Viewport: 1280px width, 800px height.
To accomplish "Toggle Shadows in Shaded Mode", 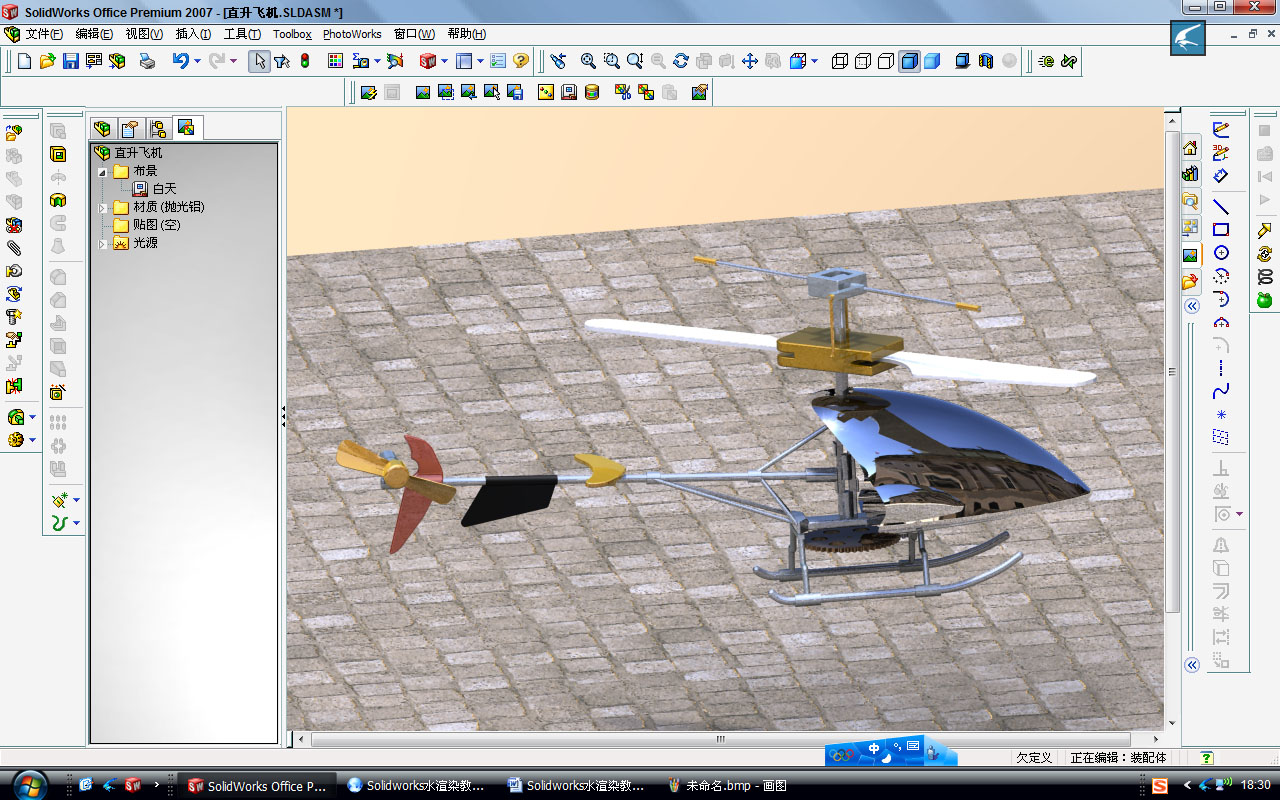I will [x=963, y=61].
